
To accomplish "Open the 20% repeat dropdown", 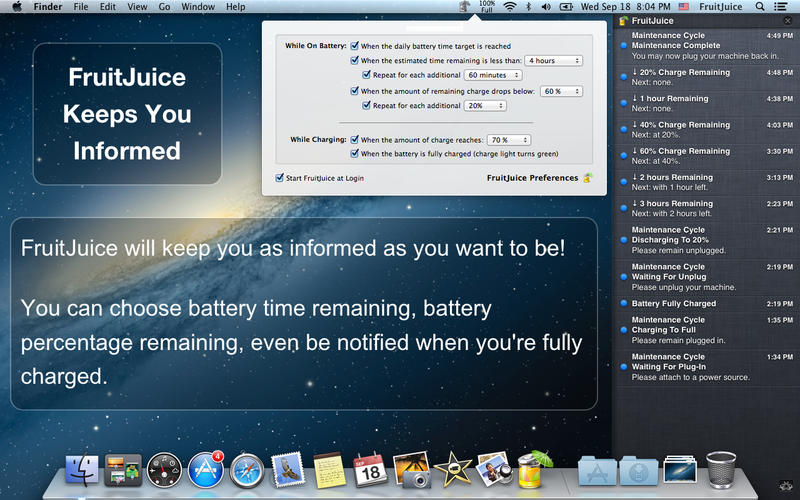I will click(x=485, y=105).
